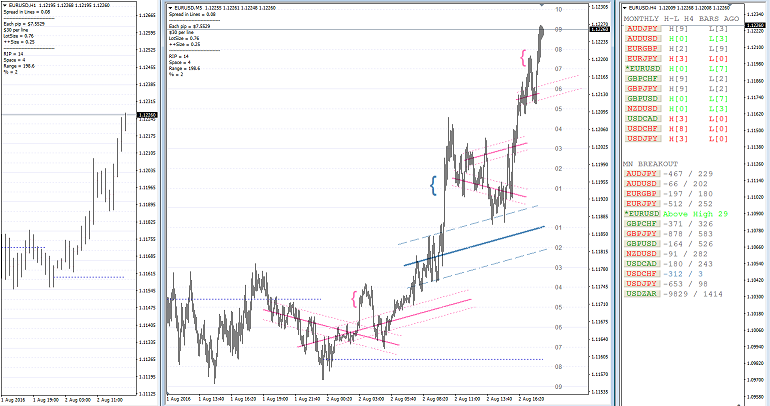Choose USDCAD under MN Breakout
Viewport: 770px width, 406px height.
tap(641, 264)
